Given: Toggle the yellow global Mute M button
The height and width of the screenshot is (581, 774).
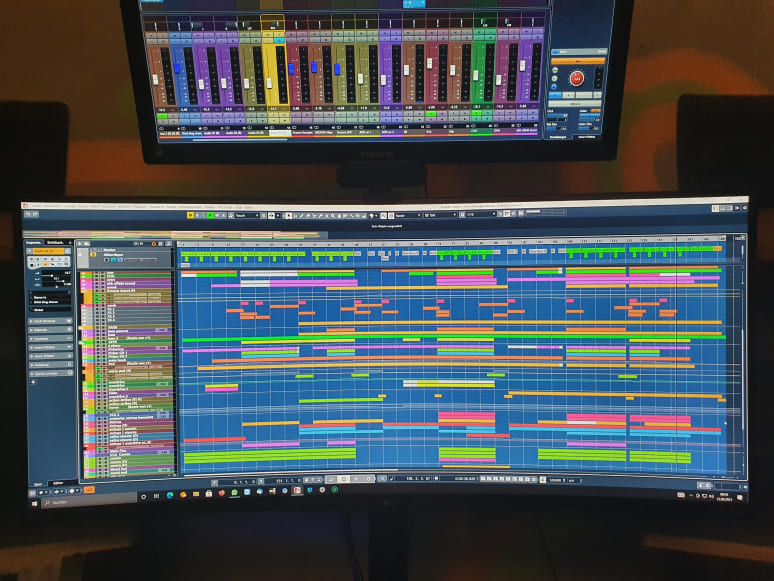Looking at the screenshot, I should [191, 216].
